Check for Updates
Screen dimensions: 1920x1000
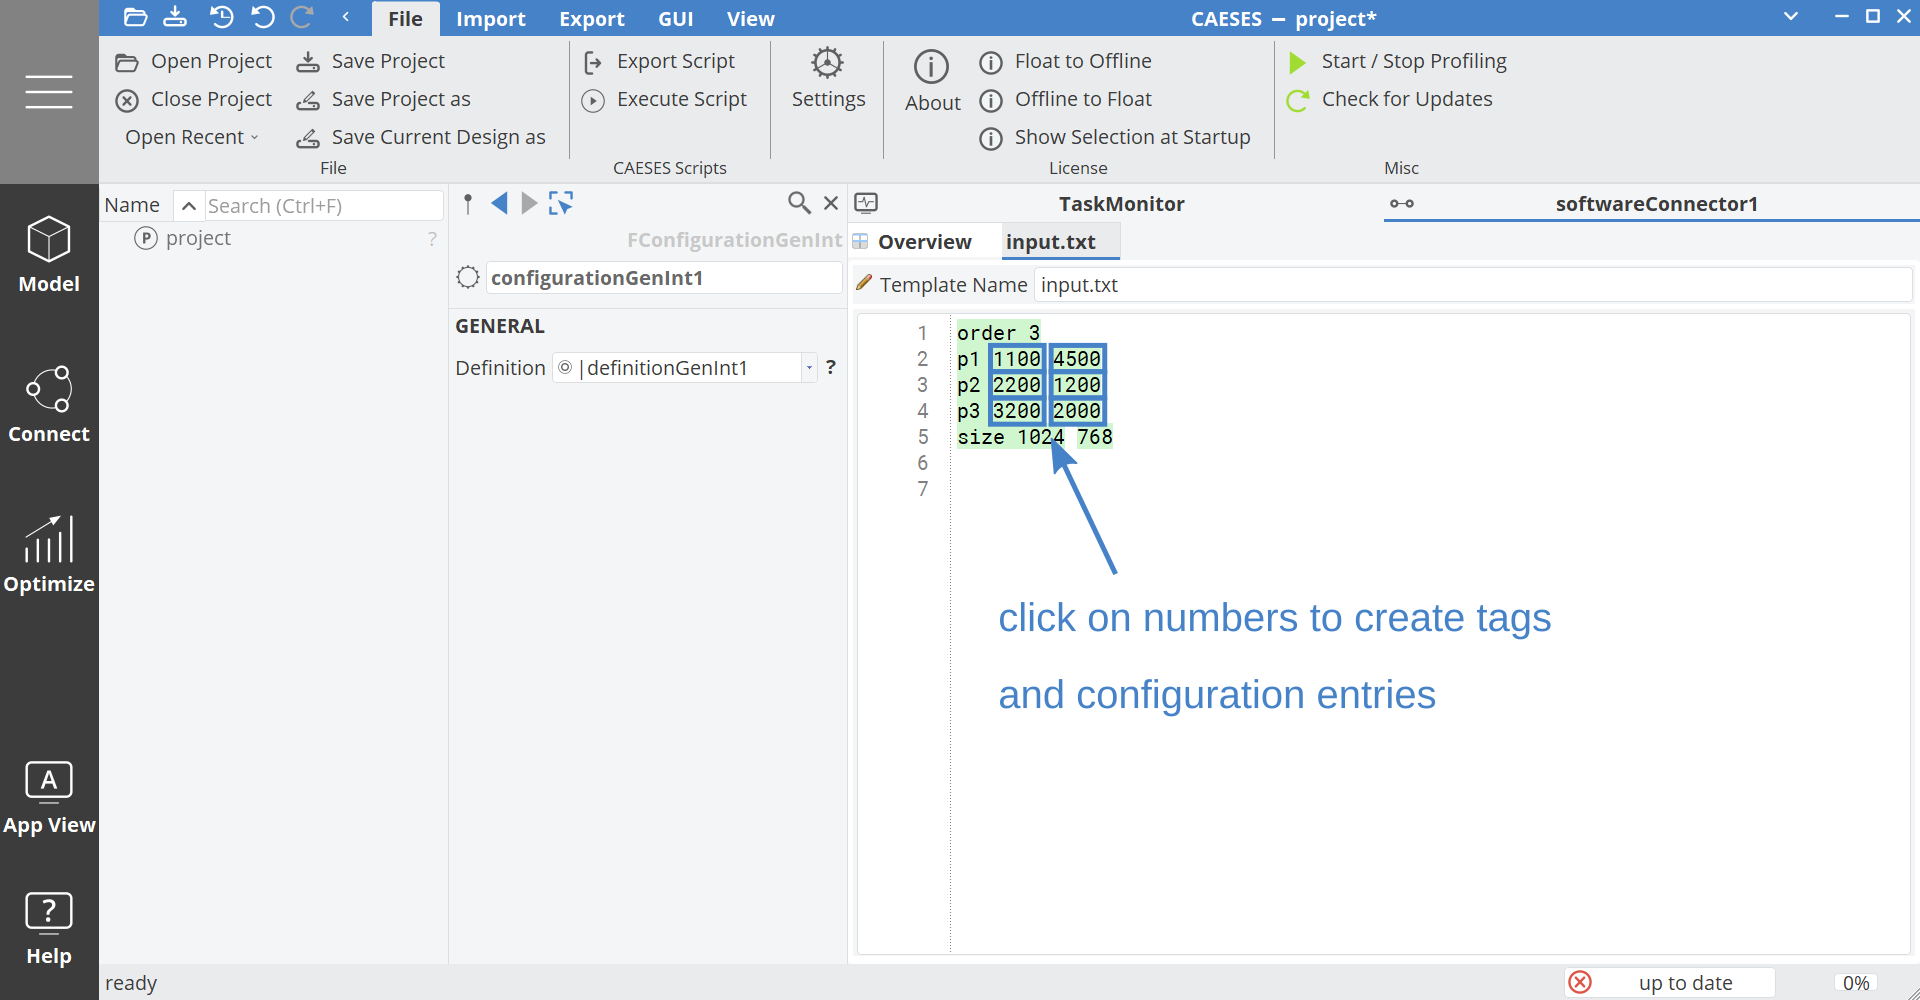(1390, 100)
